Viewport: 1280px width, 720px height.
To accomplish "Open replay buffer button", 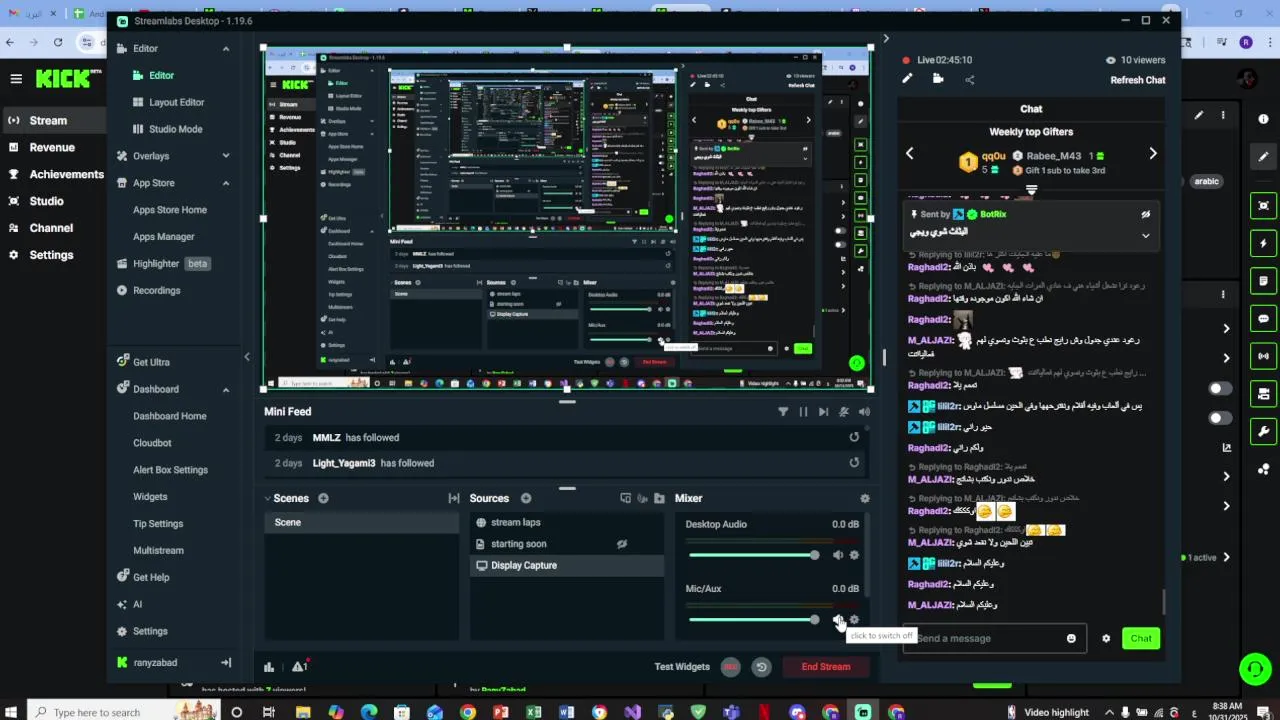I will pyautogui.click(x=761, y=667).
